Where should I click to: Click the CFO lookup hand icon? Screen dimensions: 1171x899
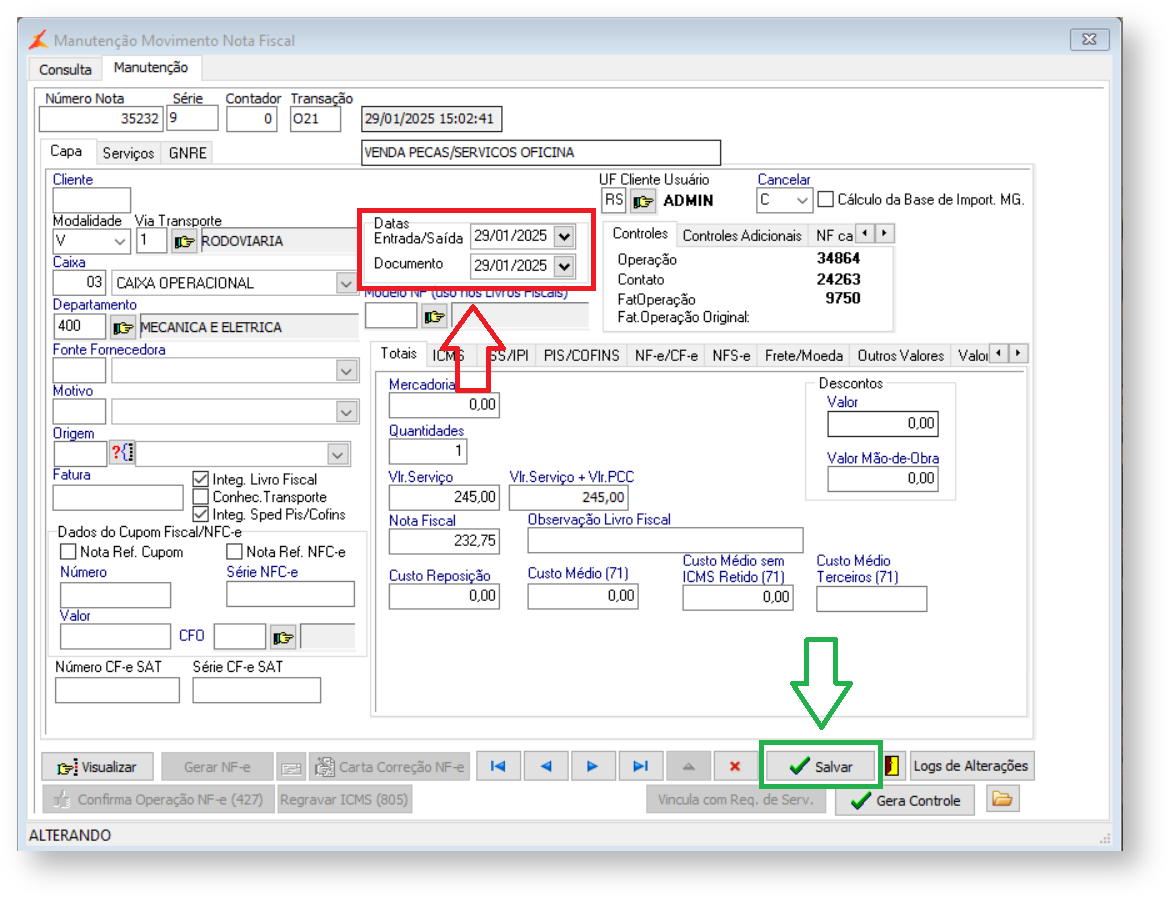tap(283, 637)
